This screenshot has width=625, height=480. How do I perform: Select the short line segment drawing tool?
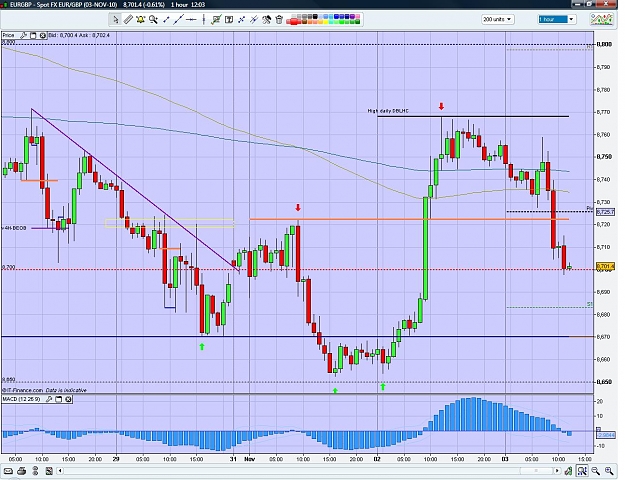tap(166, 19)
